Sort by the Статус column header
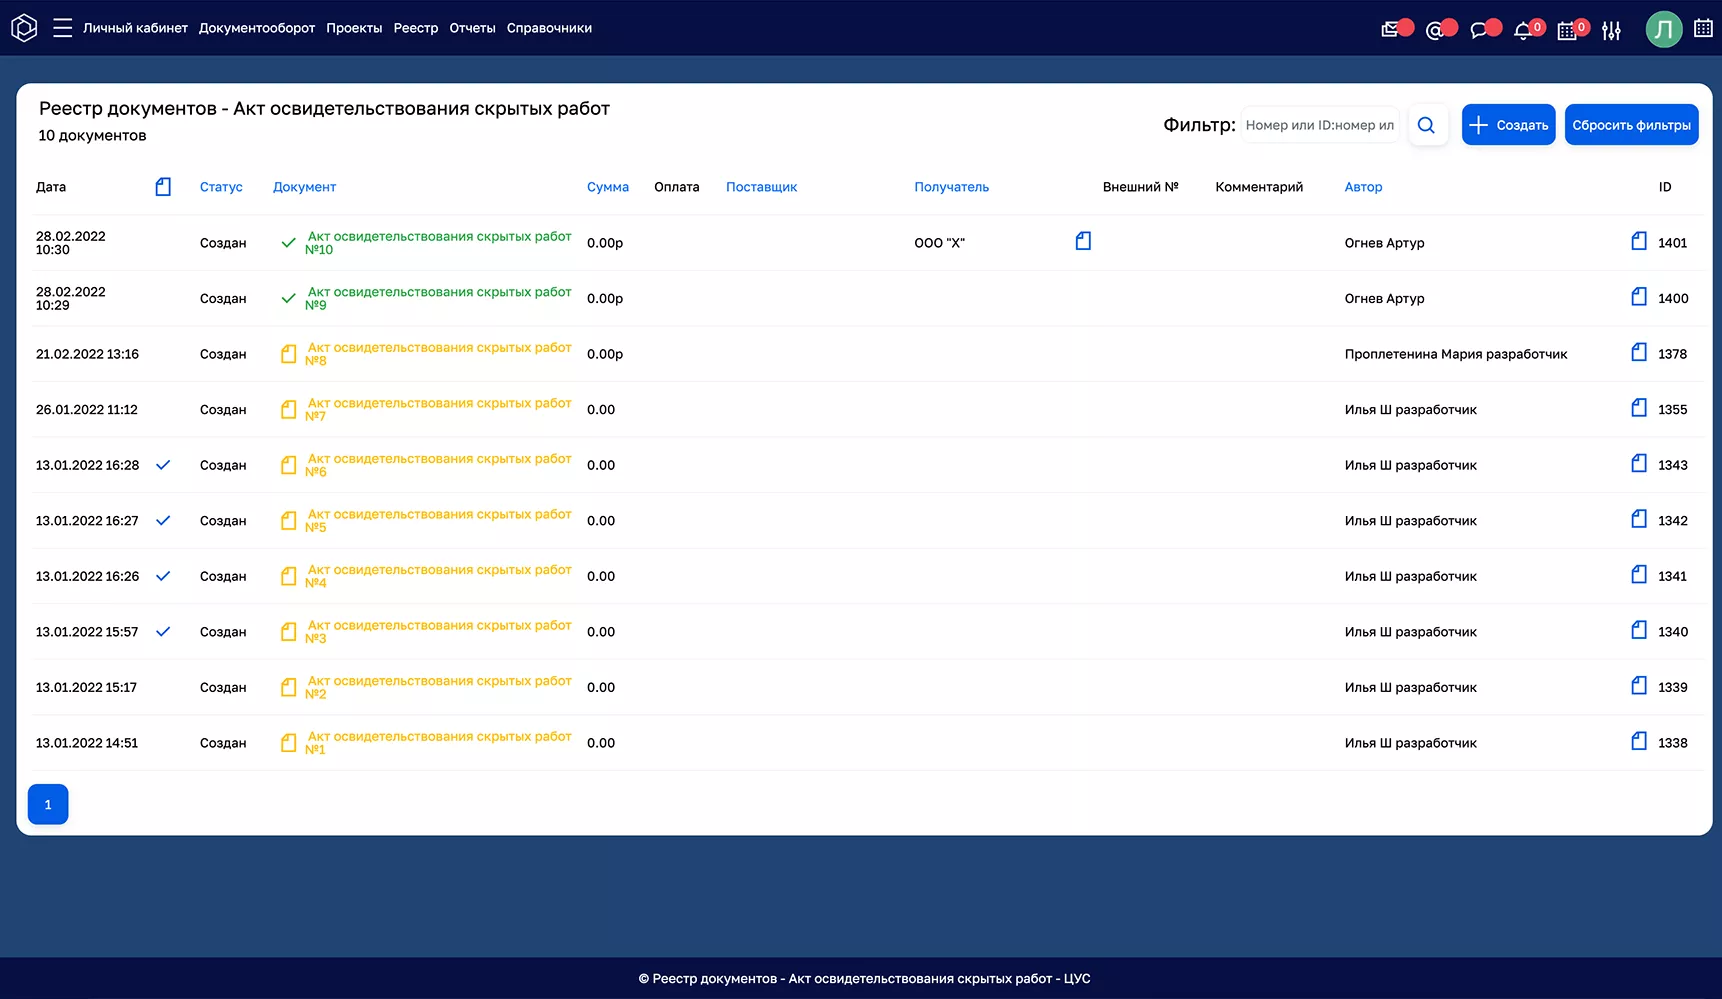 click(x=221, y=187)
